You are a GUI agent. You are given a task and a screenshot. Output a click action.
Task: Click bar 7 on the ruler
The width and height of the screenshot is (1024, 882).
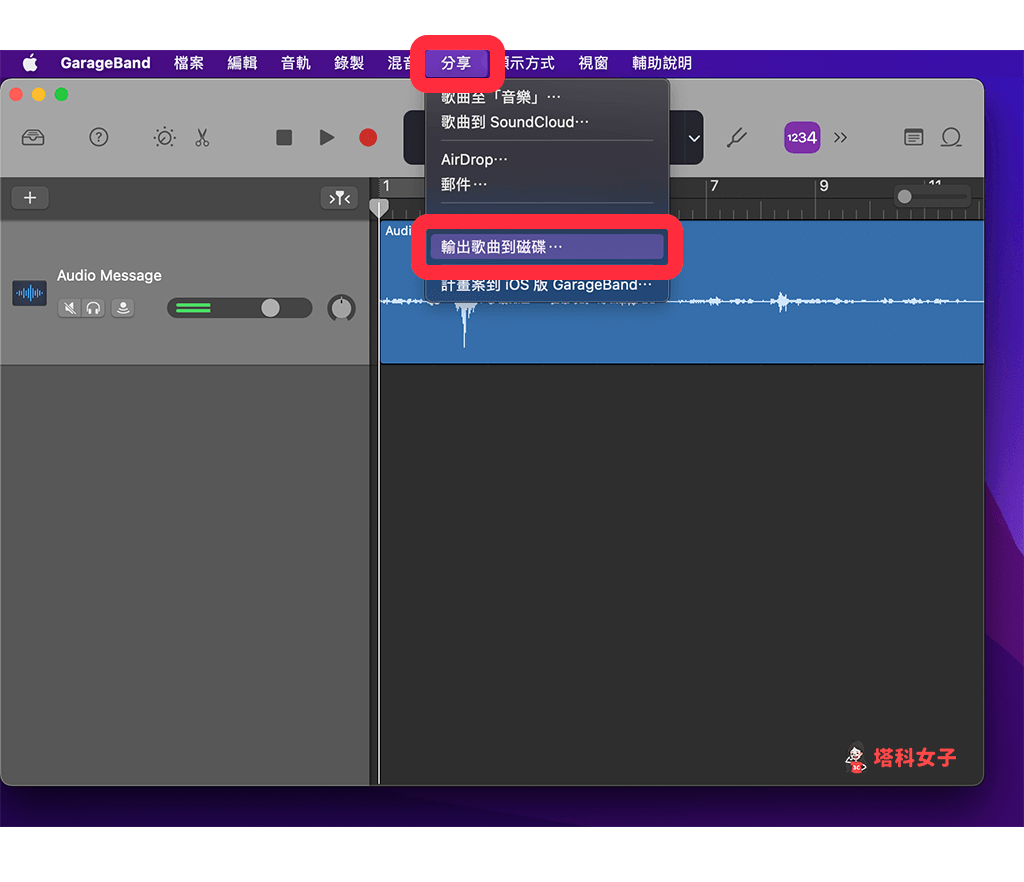(x=714, y=186)
